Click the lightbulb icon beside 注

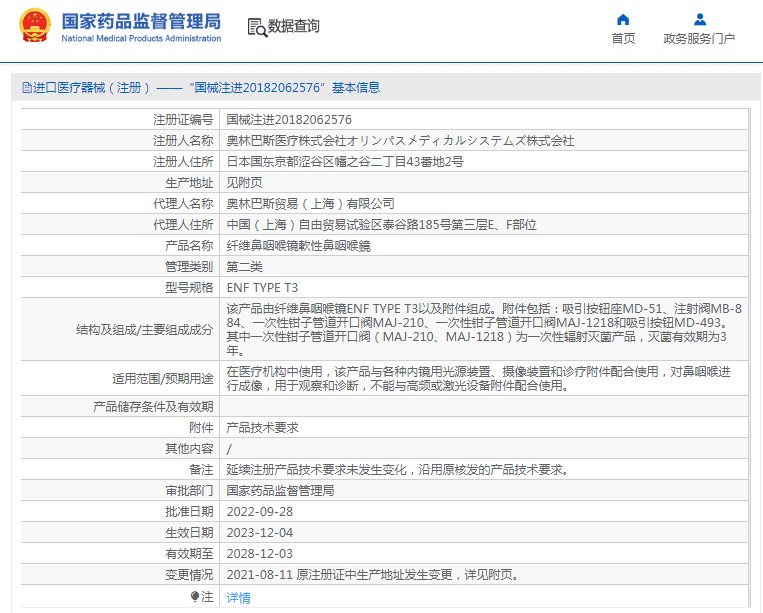(195, 596)
